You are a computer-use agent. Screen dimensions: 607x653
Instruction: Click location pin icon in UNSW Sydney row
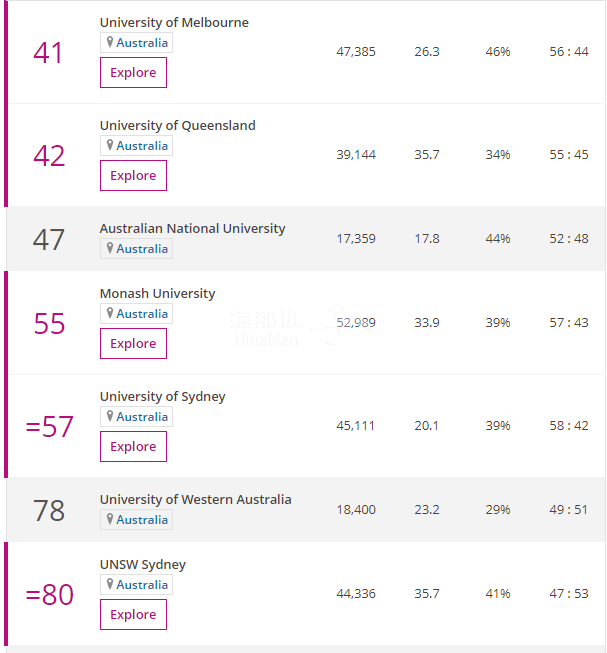click(110, 584)
